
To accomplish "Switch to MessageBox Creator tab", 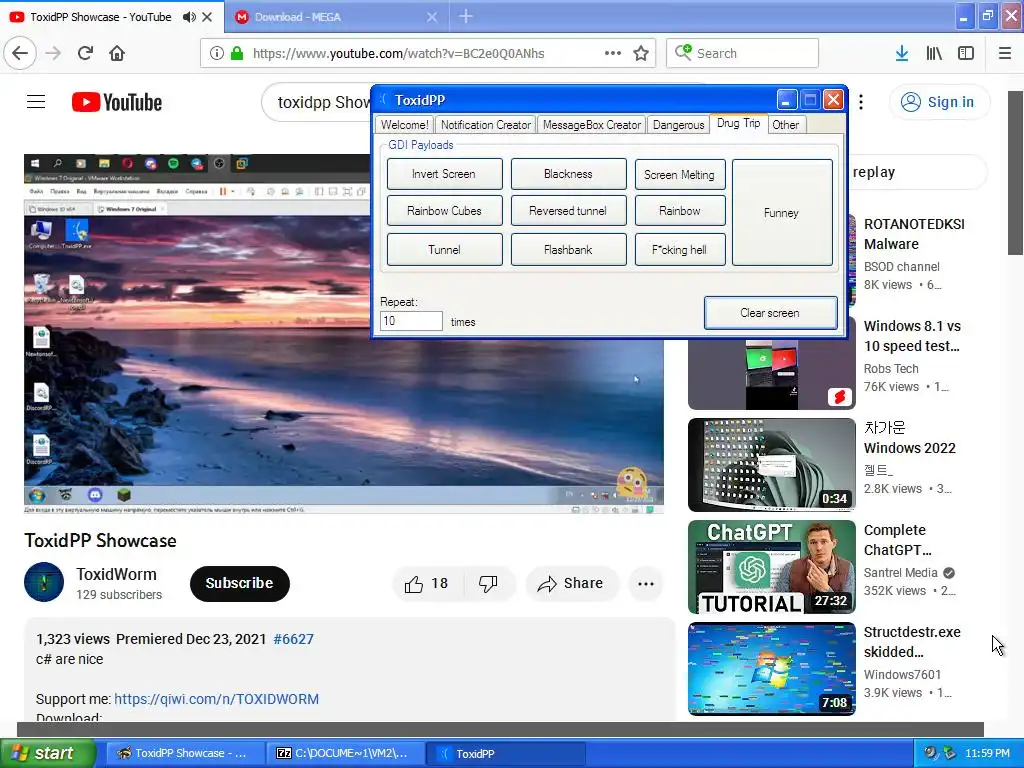I will pos(592,125).
